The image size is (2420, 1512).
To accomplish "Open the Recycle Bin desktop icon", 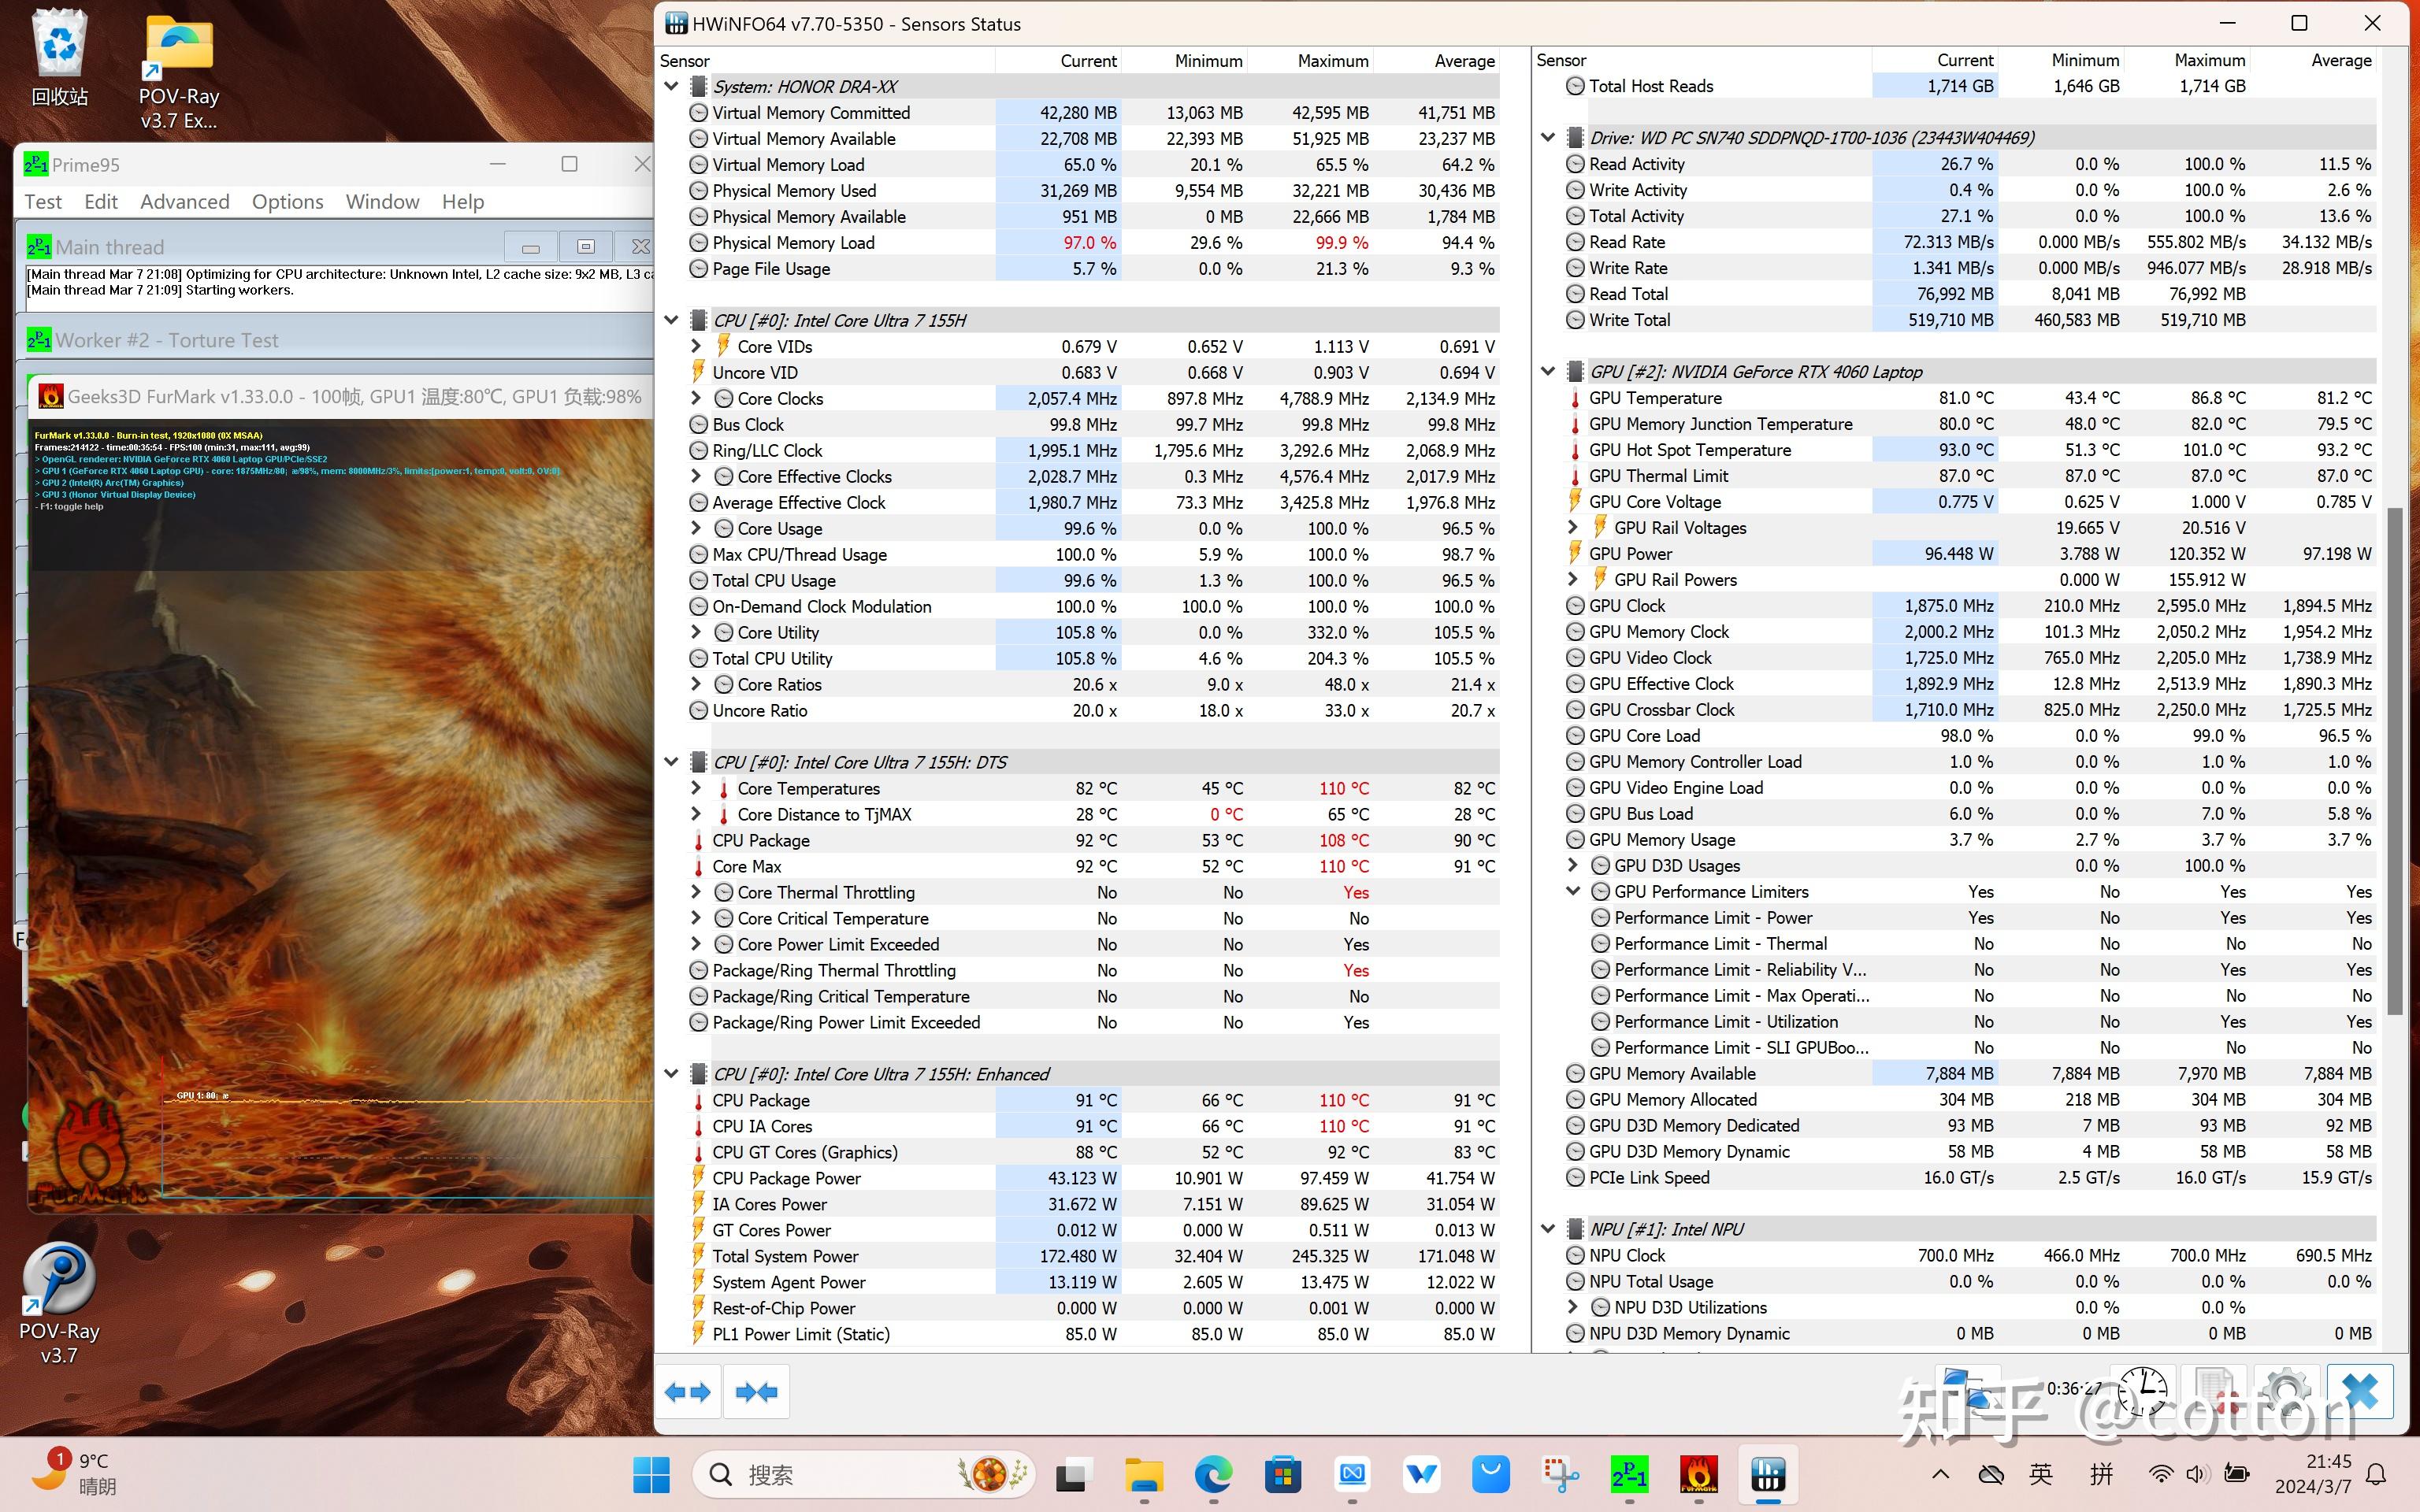I will point(60,58).
